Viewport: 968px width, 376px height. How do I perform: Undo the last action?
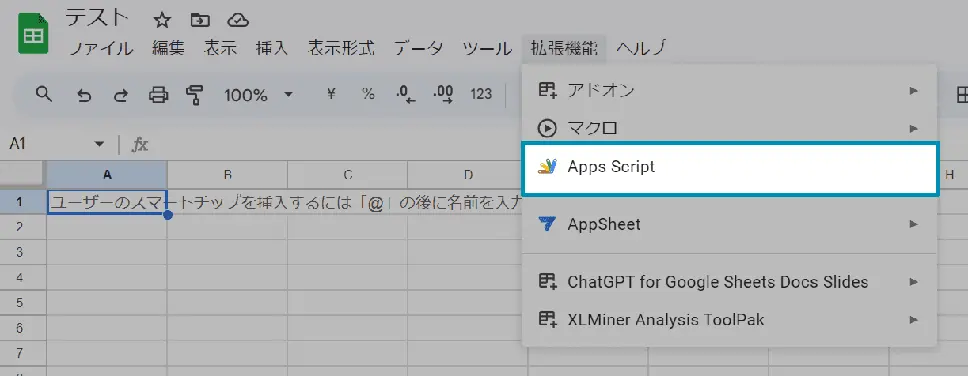85,95
